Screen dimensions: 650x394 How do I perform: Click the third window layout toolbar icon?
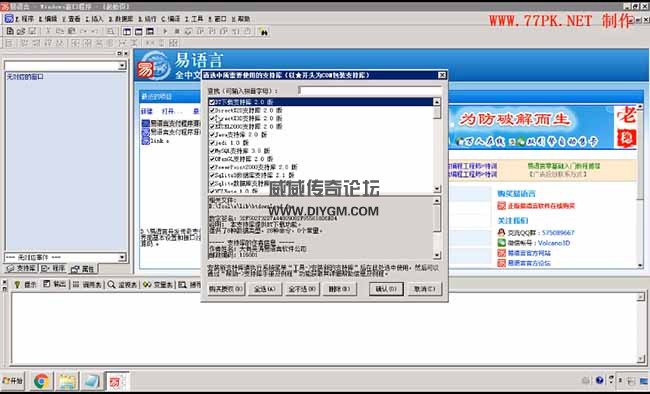(x=150, y=32)
